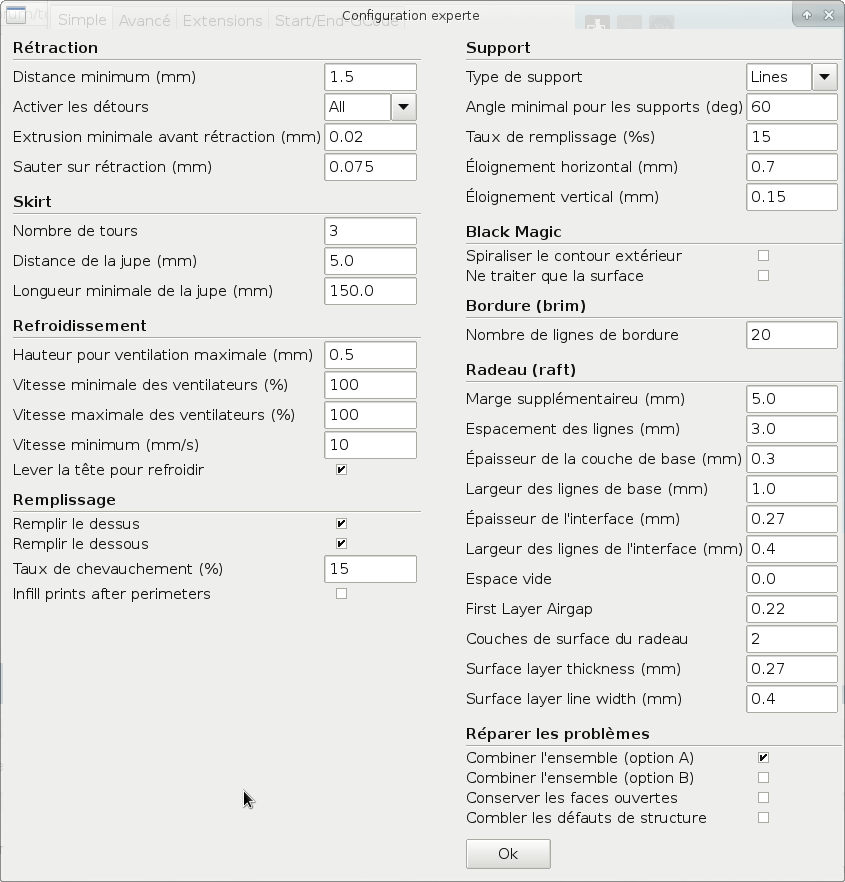Enable 'Conserver les faces ouvertes' checkbox
Screen dimensions: 845x882
tap(763, 798)
